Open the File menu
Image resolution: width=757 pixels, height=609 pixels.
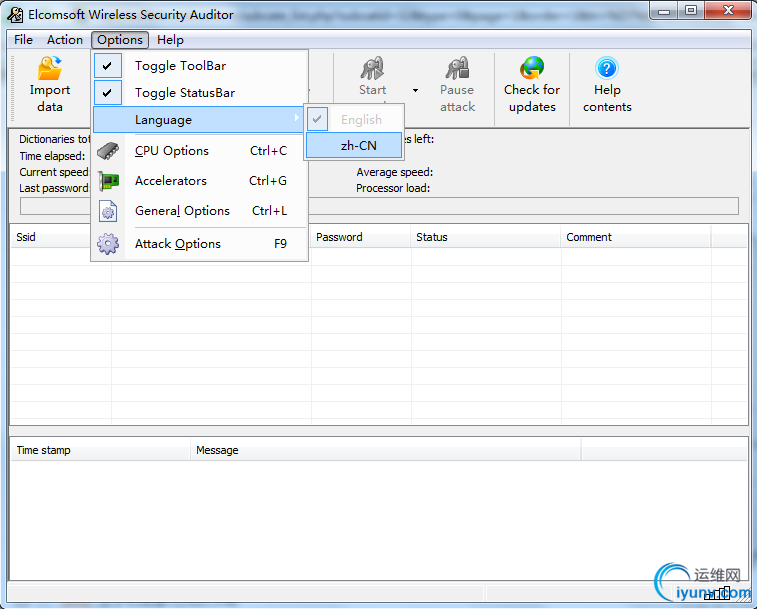pyautogui.click(x=23, y=40)
